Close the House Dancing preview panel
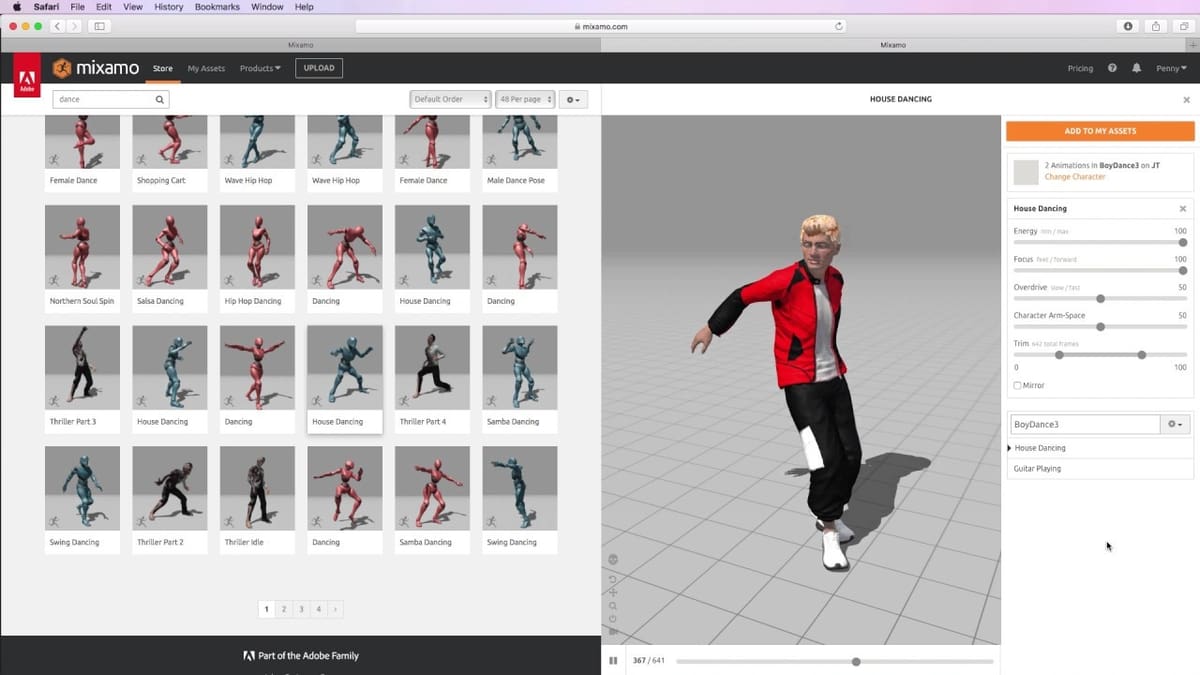Viewport: 1200px width, 675px height. tap(1187, 100)
